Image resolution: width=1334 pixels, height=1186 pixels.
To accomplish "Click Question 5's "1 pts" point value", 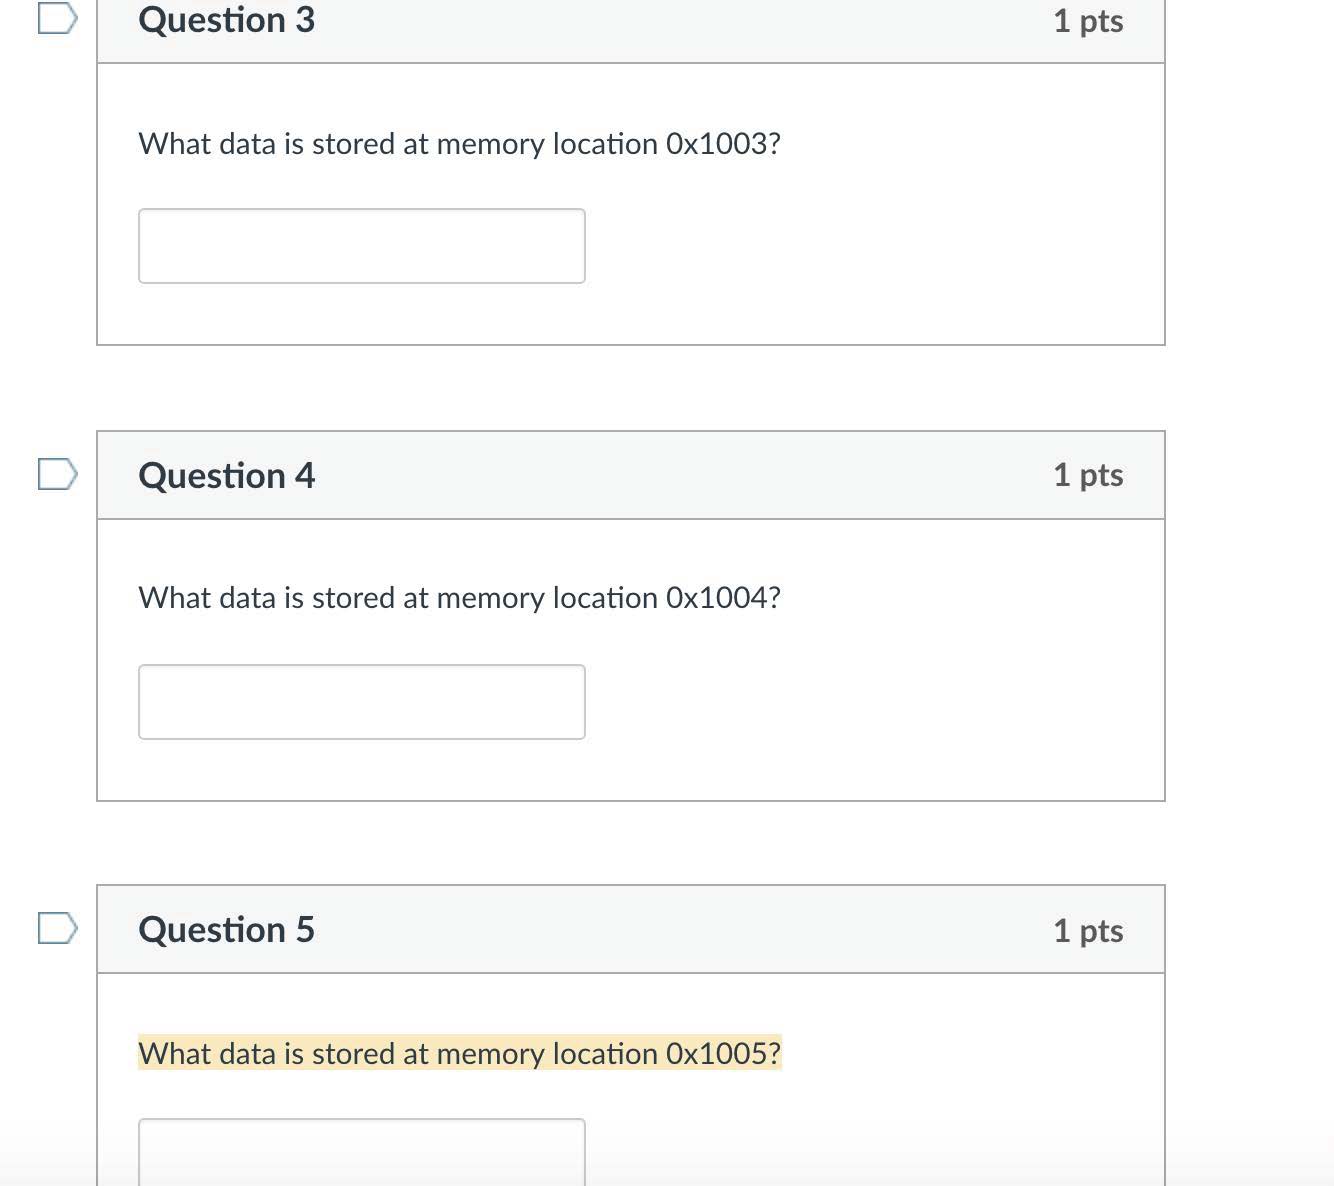I will (x=1088, y=931).
